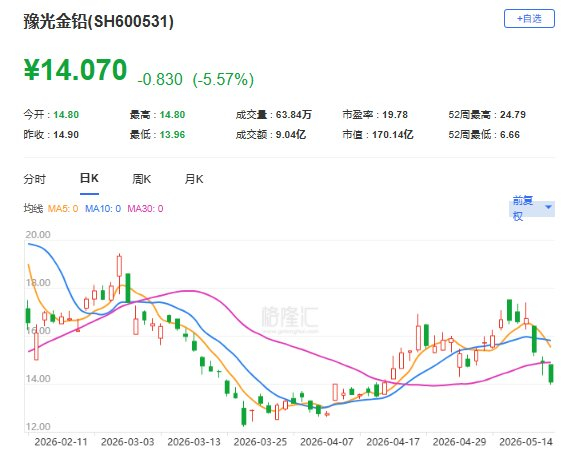
Task: Expand the 前复权 dropdown
Action: pyautogui.click(x=532, y=209)
